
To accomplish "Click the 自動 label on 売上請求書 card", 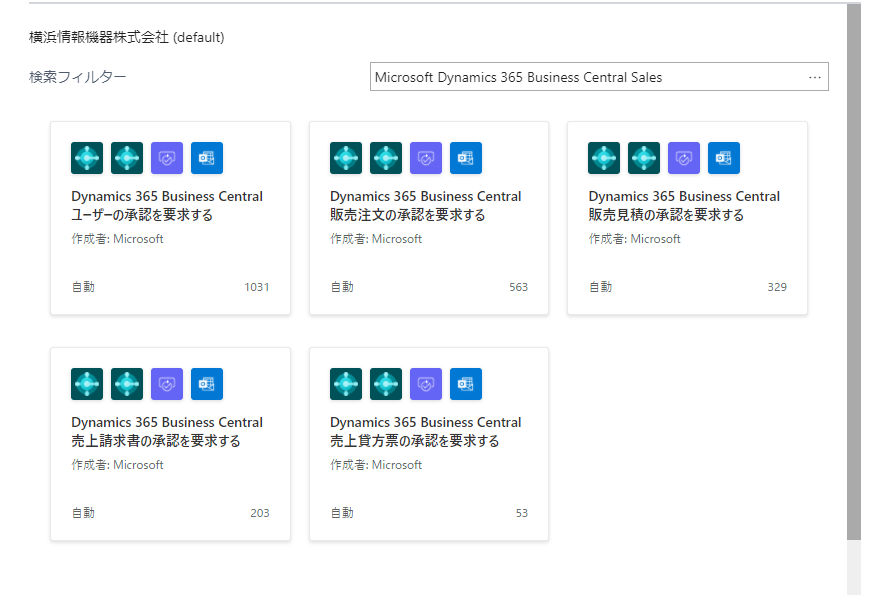I will 83,513.
